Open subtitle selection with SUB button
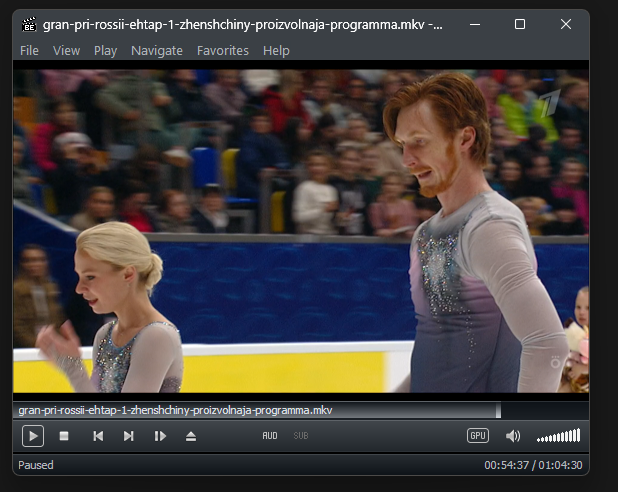Image resolution: width=618 pixels, height=492 pixels. (301, 436)
